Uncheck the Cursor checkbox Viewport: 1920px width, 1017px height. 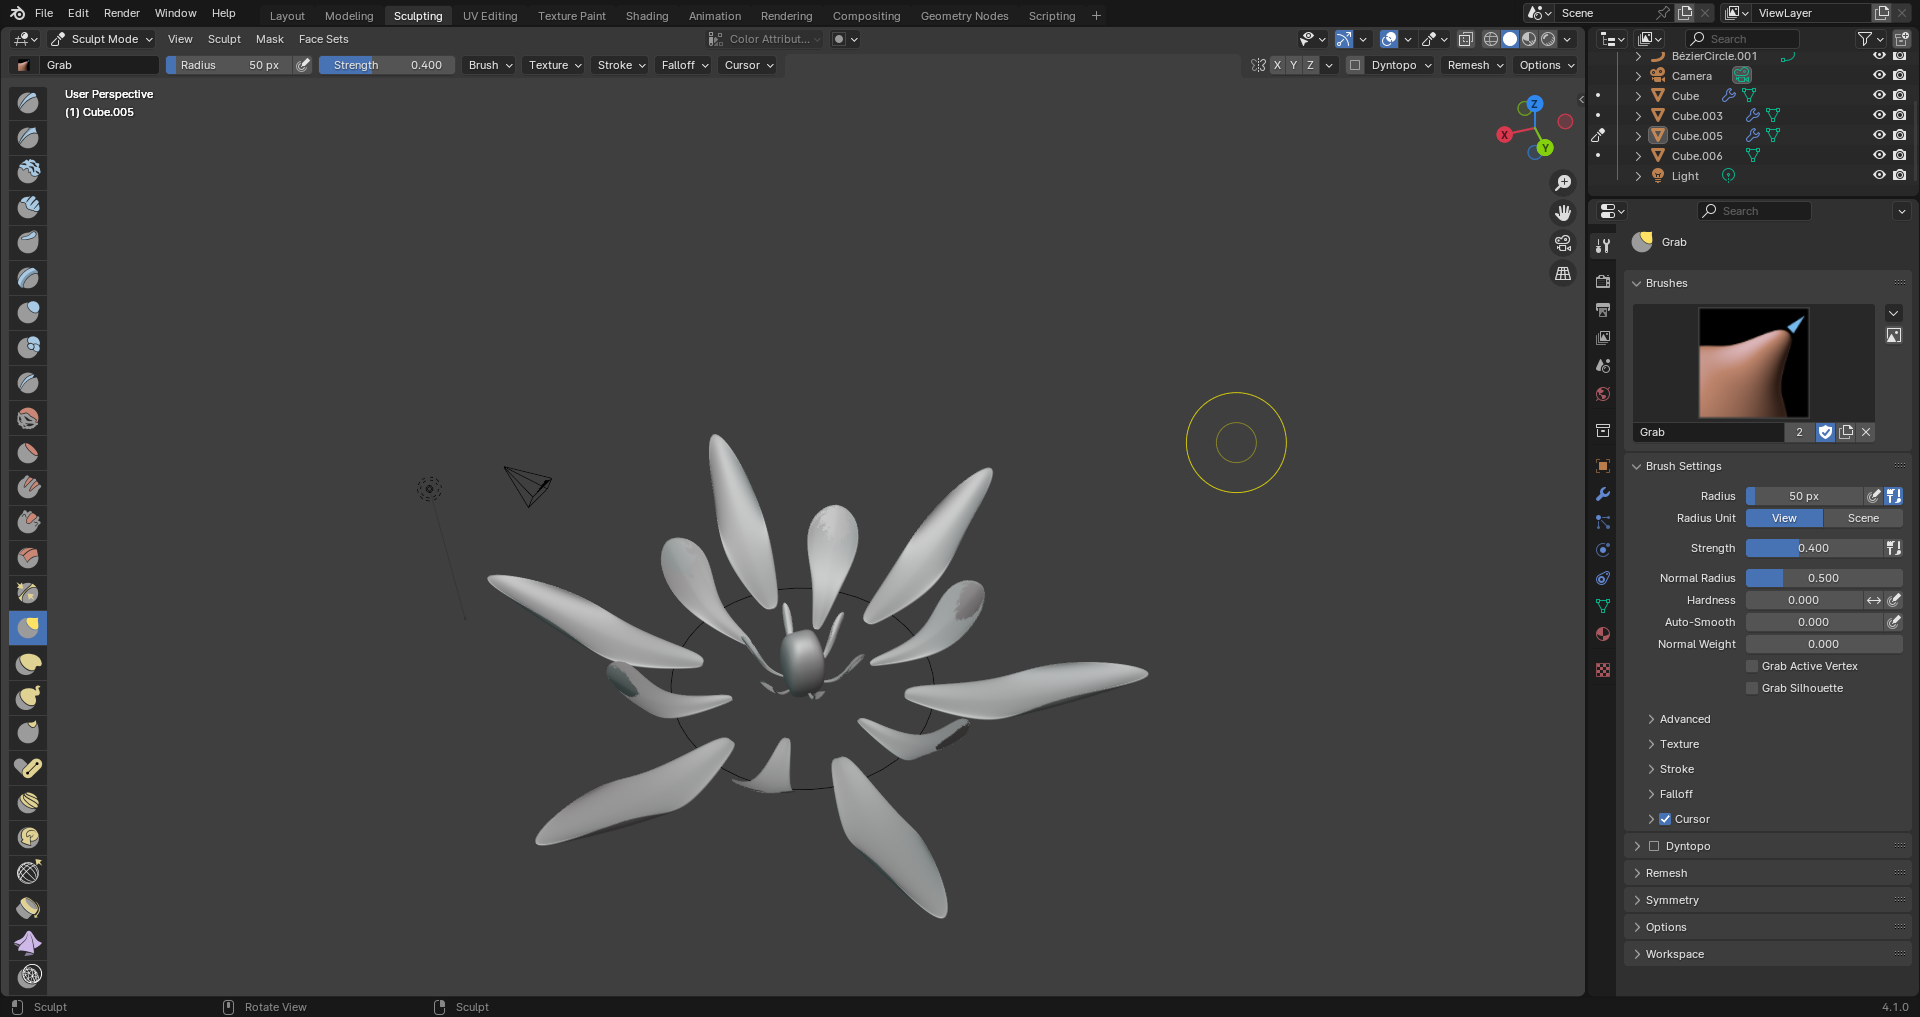1665,819
